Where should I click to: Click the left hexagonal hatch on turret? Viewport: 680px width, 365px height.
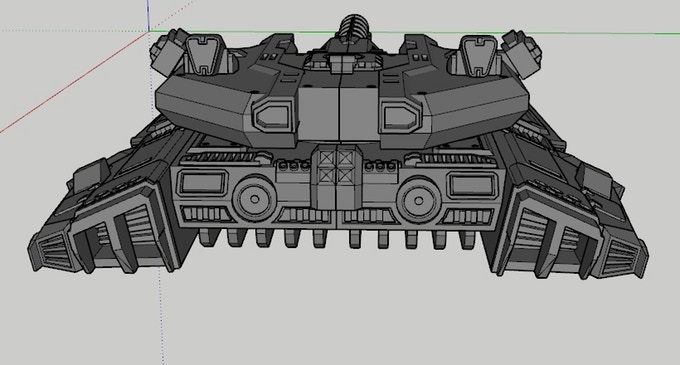pos(273,116)
